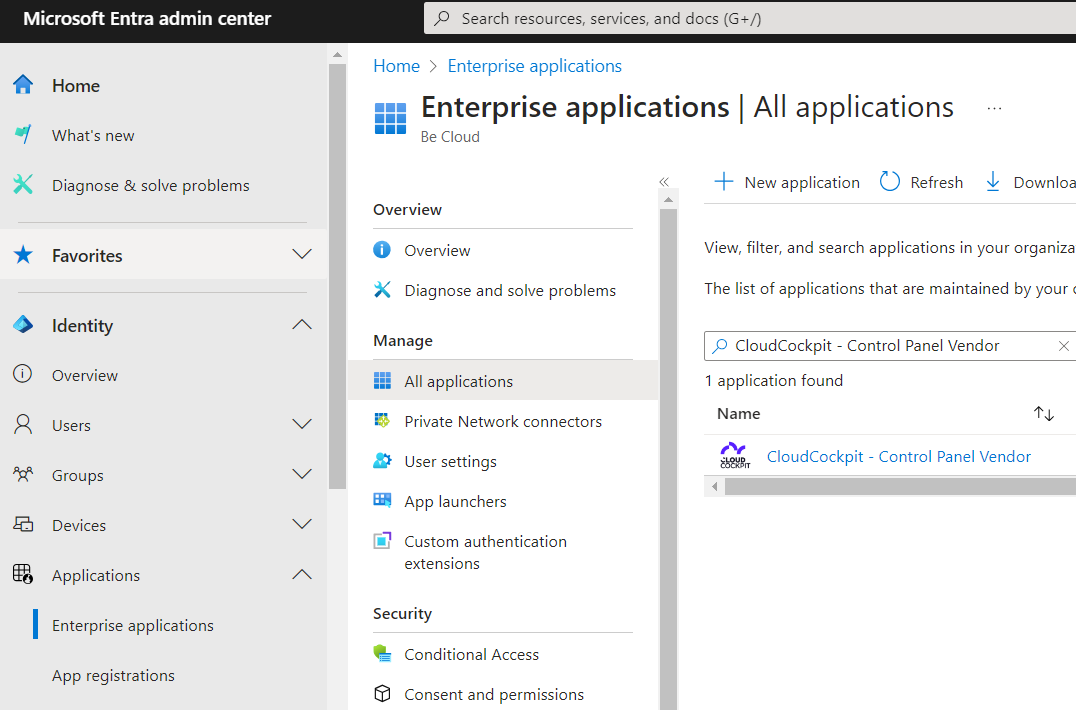The height and width of the screenshot is (710, 1076).
Task: Click the Name column sort arrows
Action: pyautogui.click(x=1044, y=413)
